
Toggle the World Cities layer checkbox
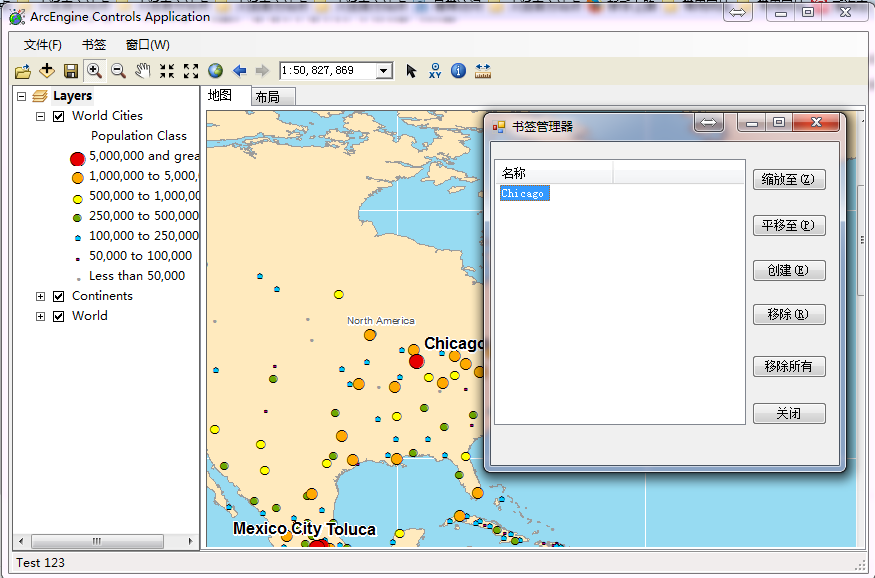pos(59,117)
